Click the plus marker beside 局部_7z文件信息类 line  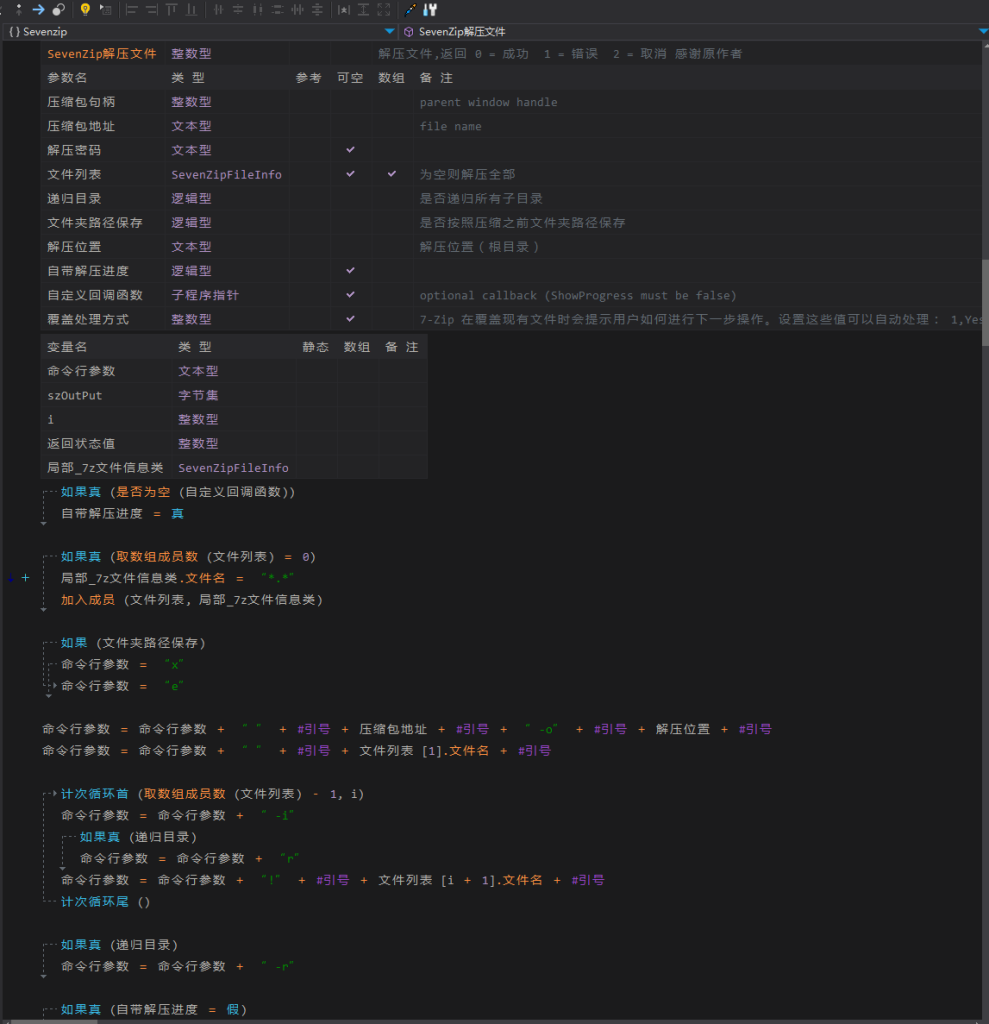coord(26,578)
